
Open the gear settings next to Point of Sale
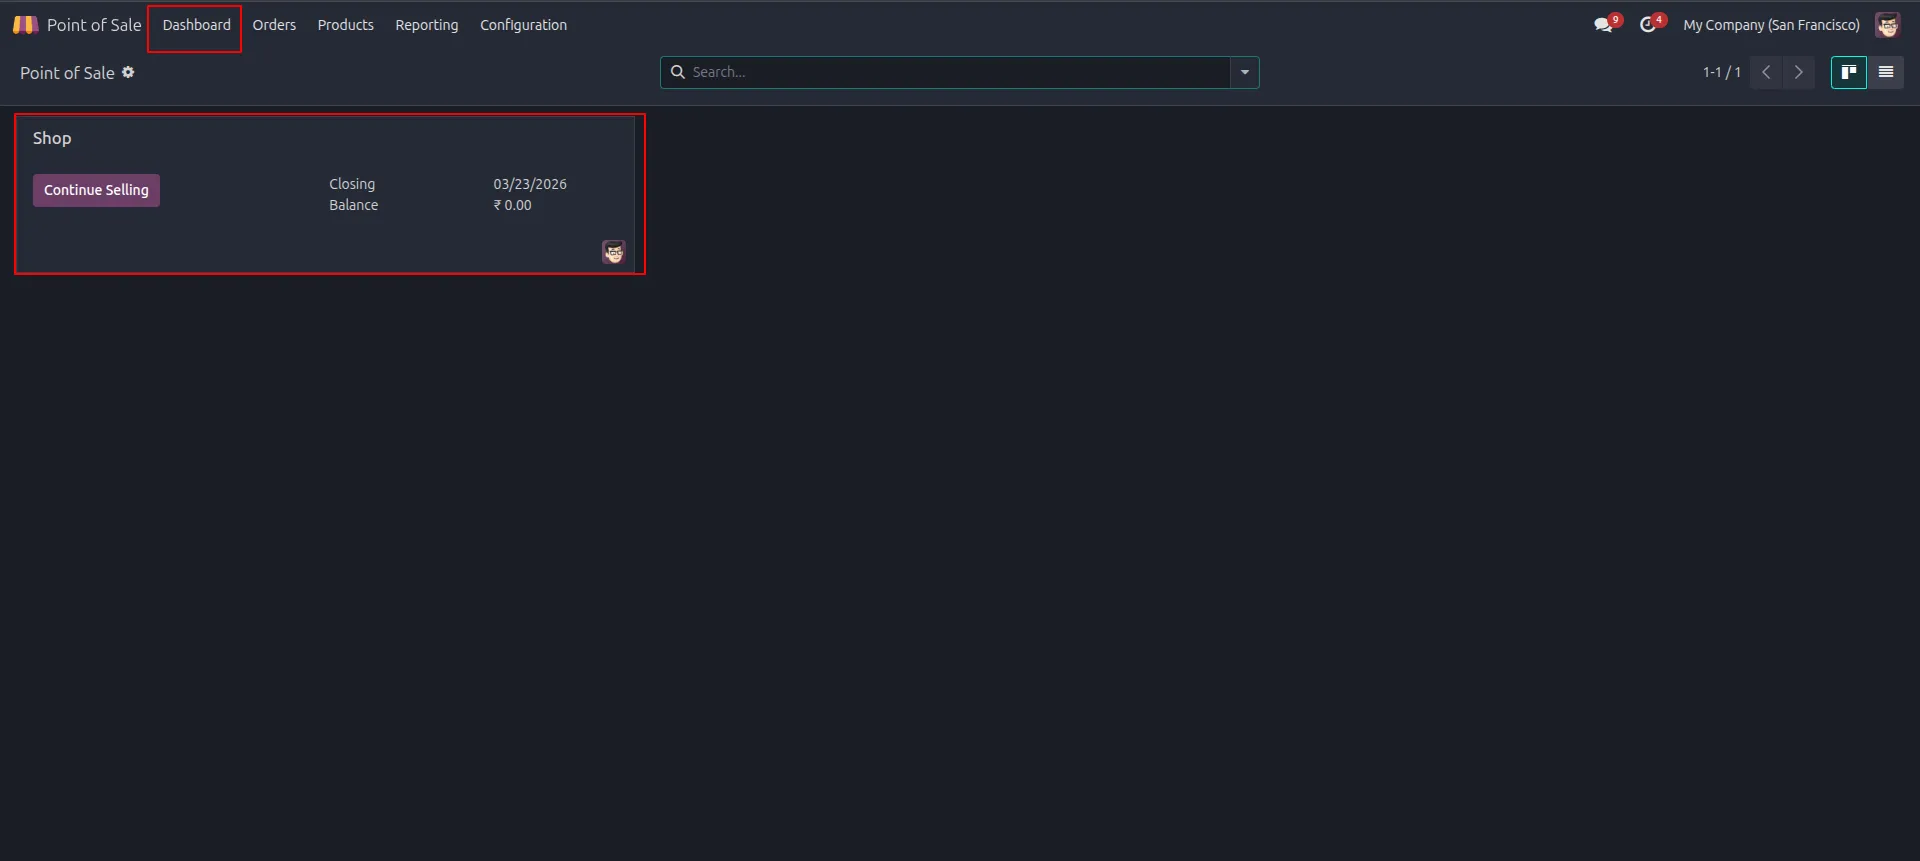point(128,72)
